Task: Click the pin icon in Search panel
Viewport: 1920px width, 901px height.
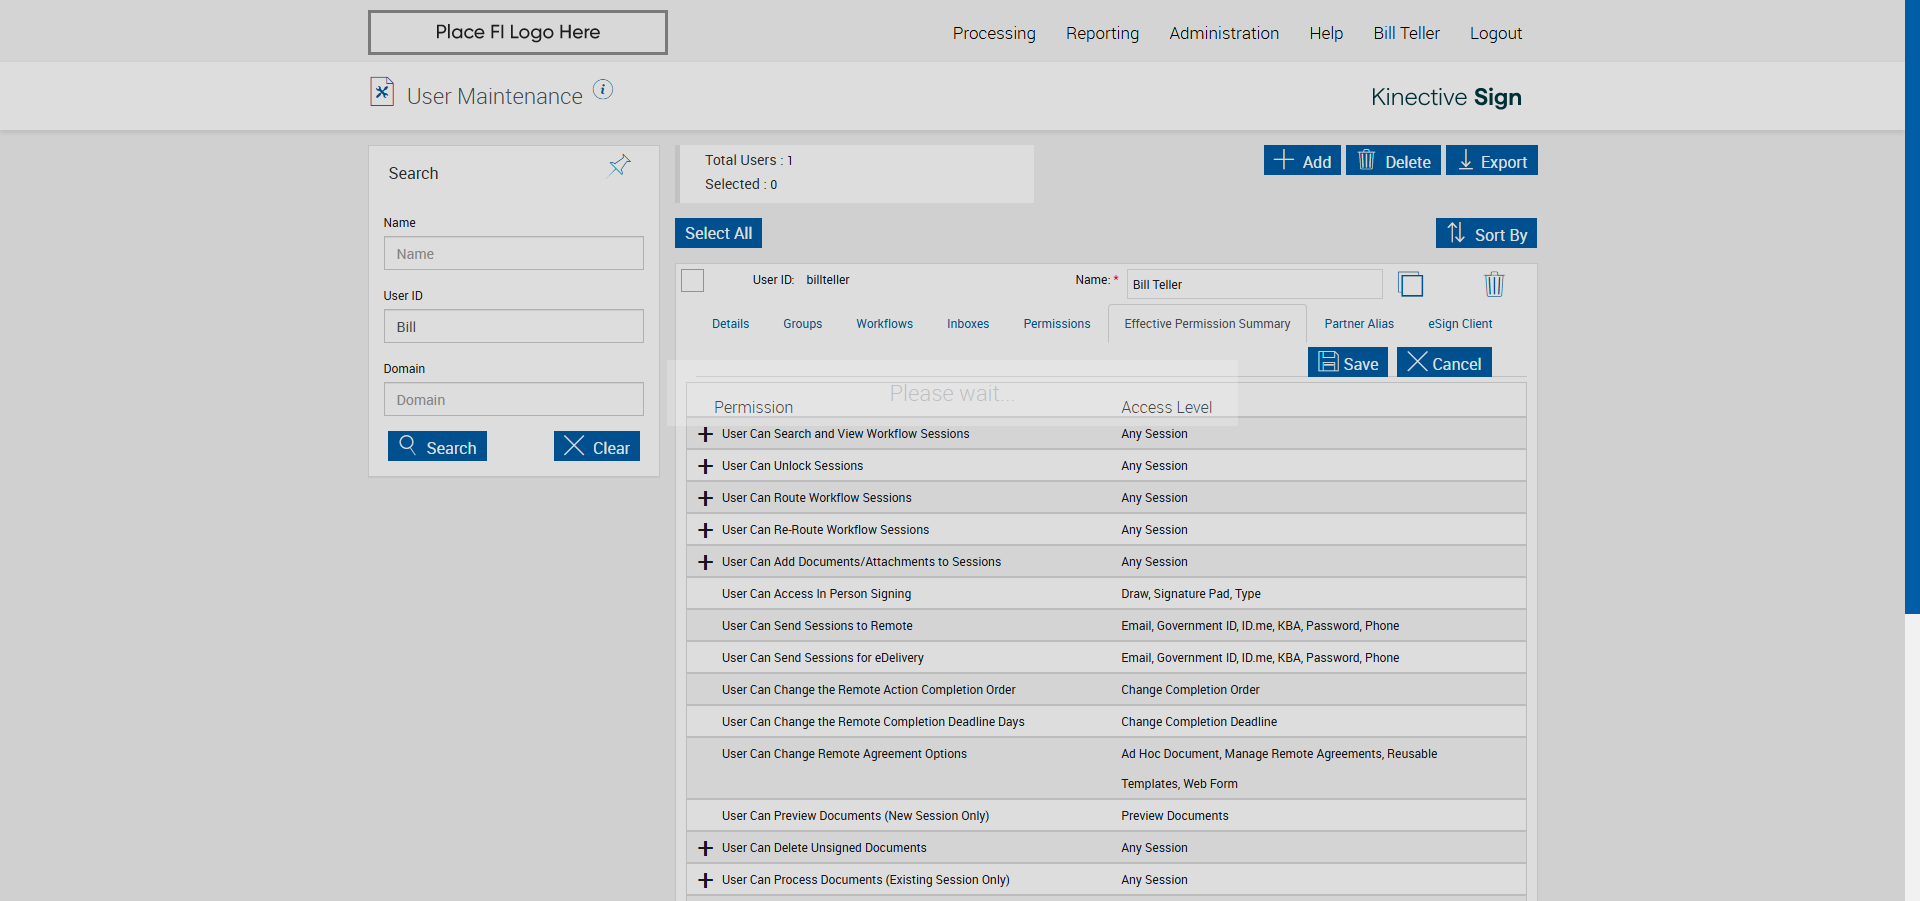Action: click(620, 166)
